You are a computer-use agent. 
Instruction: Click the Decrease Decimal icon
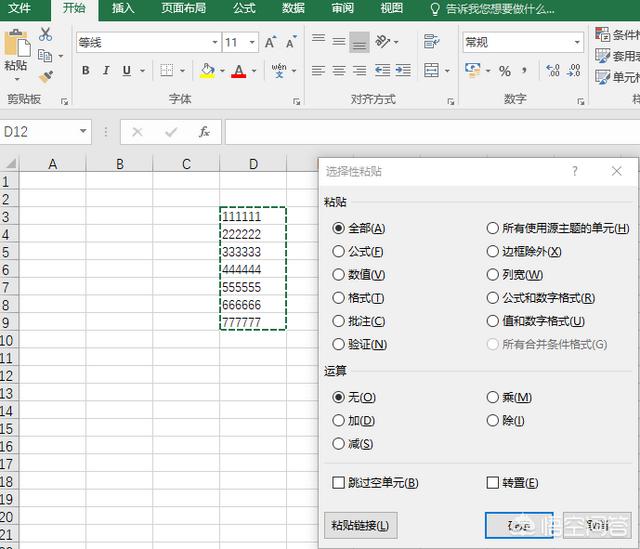[573, 71]
